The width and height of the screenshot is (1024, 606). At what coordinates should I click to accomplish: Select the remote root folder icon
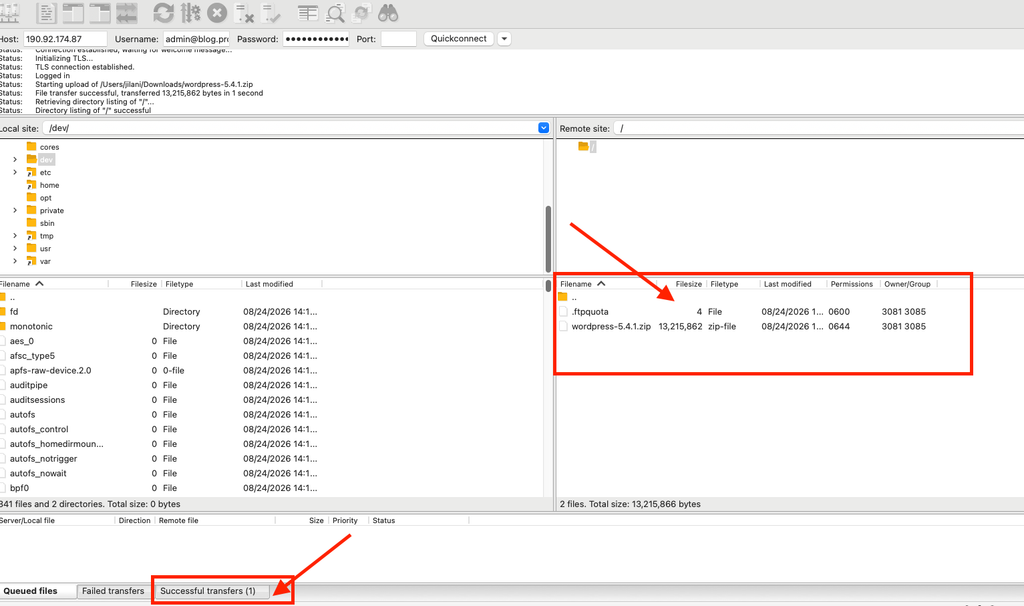pos(583,146)
